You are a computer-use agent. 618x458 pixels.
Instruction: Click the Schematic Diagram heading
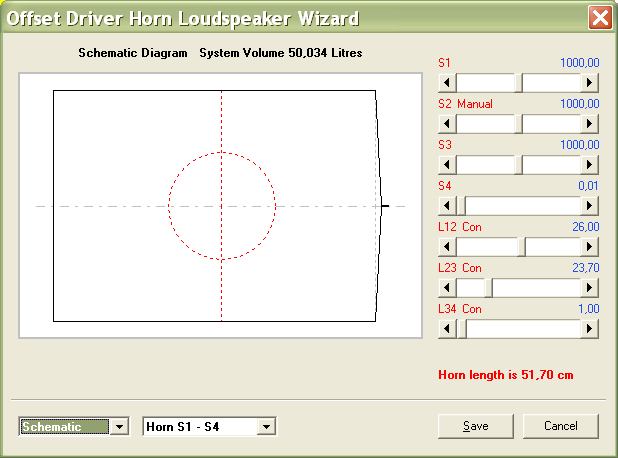tap(133, 53)
